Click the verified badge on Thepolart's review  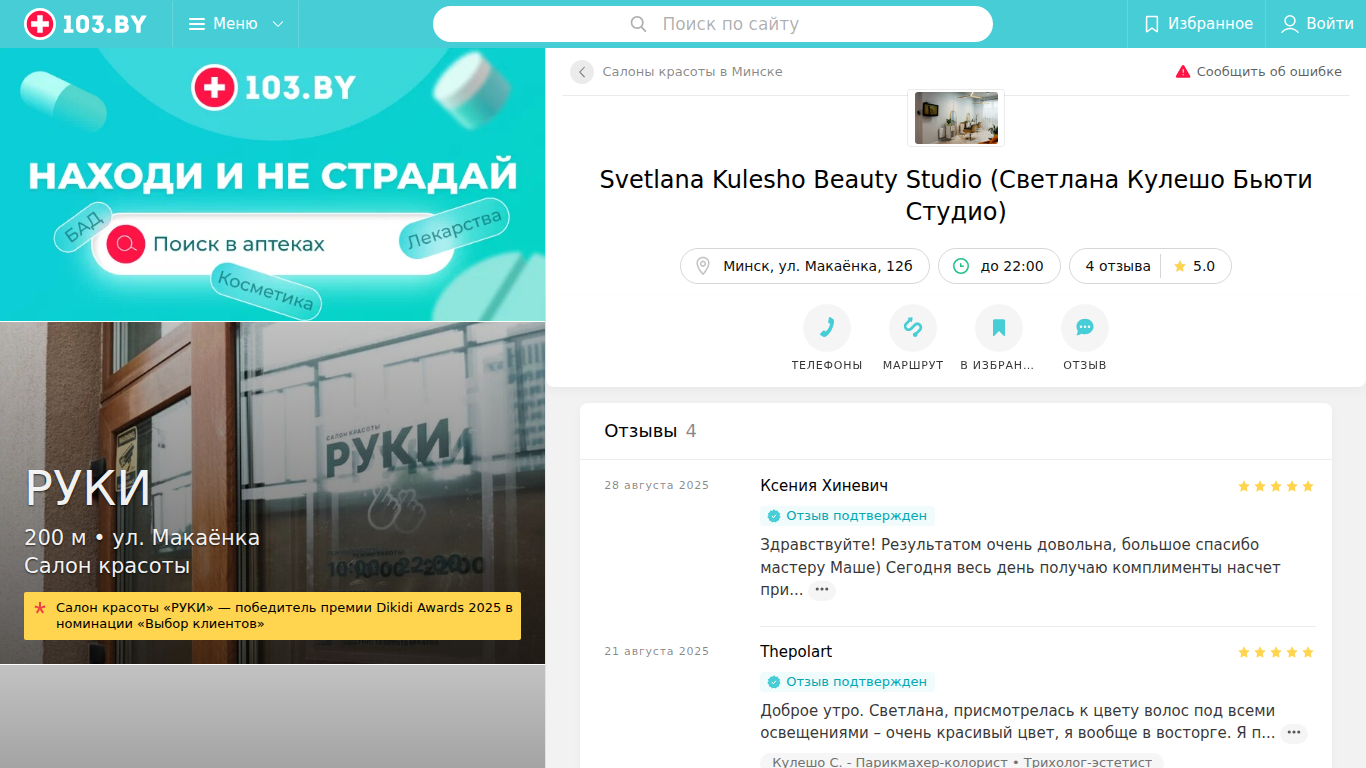pyautogui.click(x=847, y=682)
